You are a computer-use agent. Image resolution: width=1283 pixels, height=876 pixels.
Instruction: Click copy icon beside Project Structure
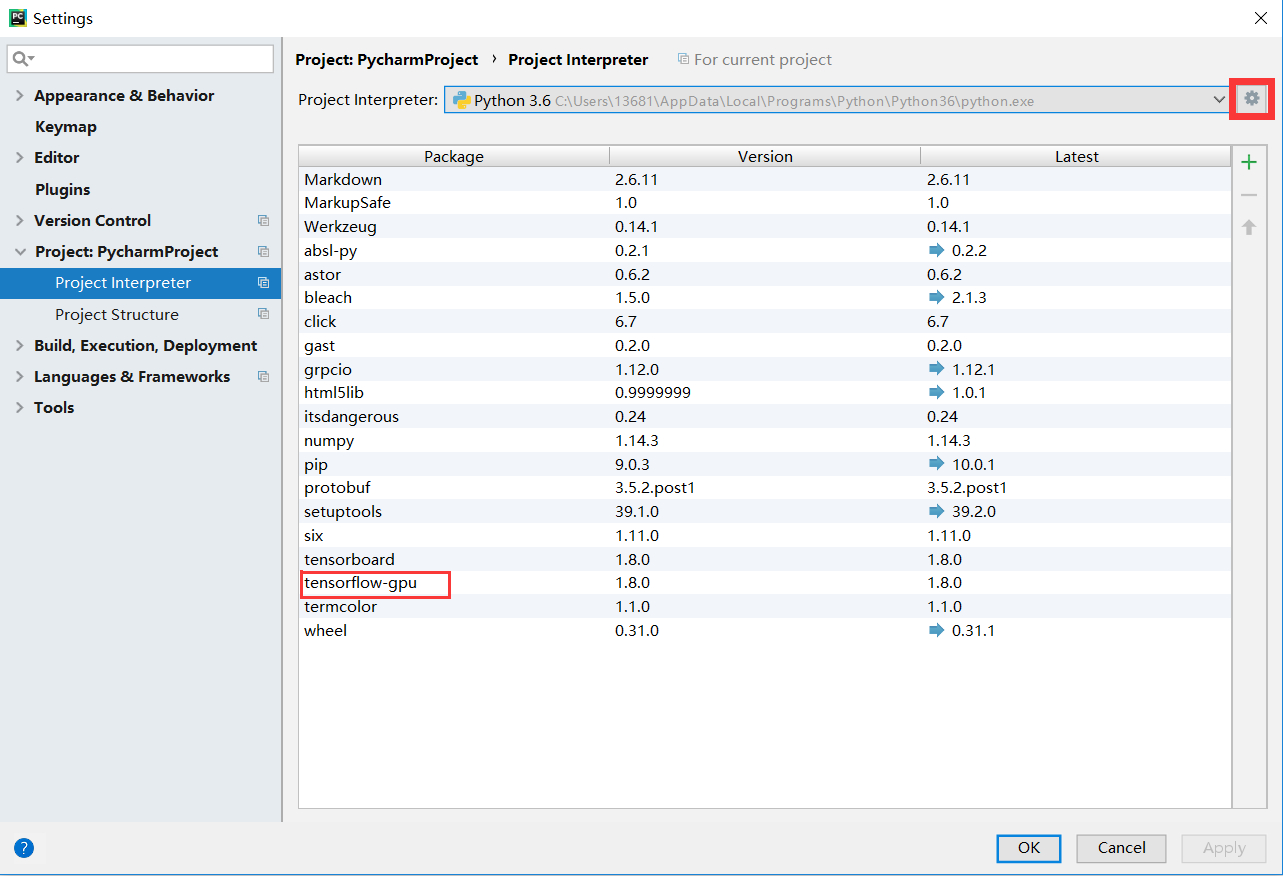pyautogui.click(x=263, y=314)
